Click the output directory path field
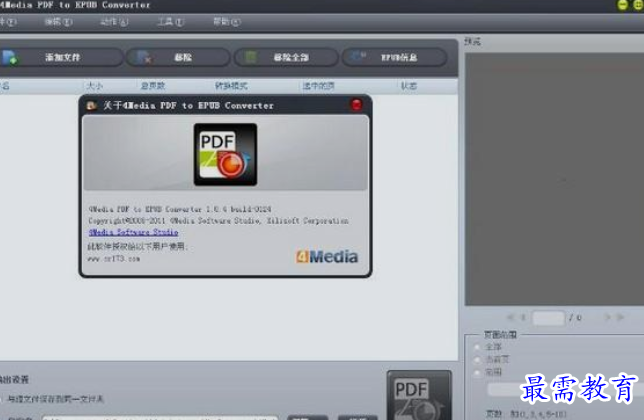Image resolution: width=644 pixels, height=420 pixels. (x=160, y=418)
